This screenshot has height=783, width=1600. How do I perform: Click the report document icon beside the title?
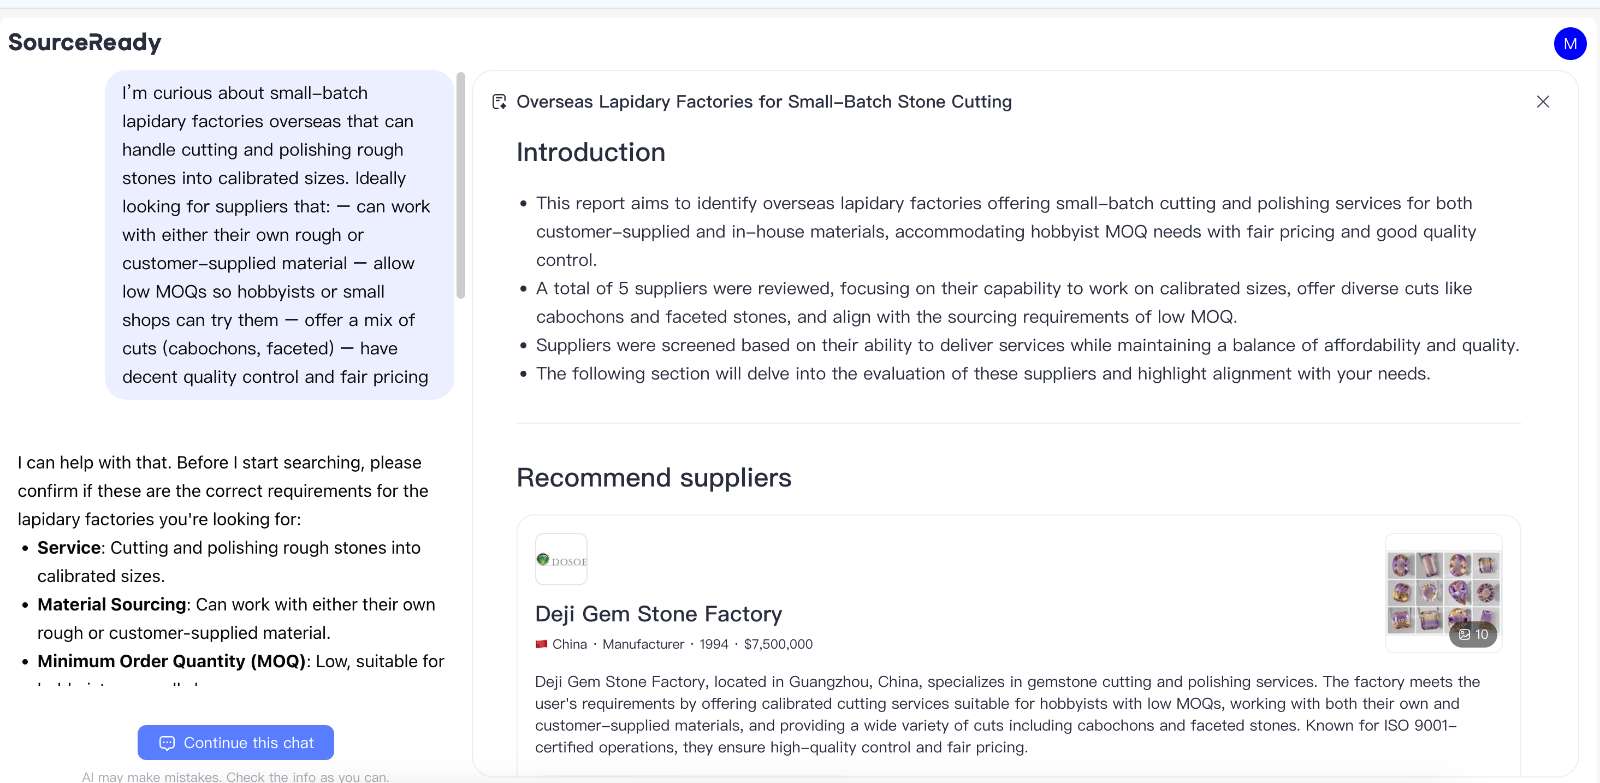[499, 102]
